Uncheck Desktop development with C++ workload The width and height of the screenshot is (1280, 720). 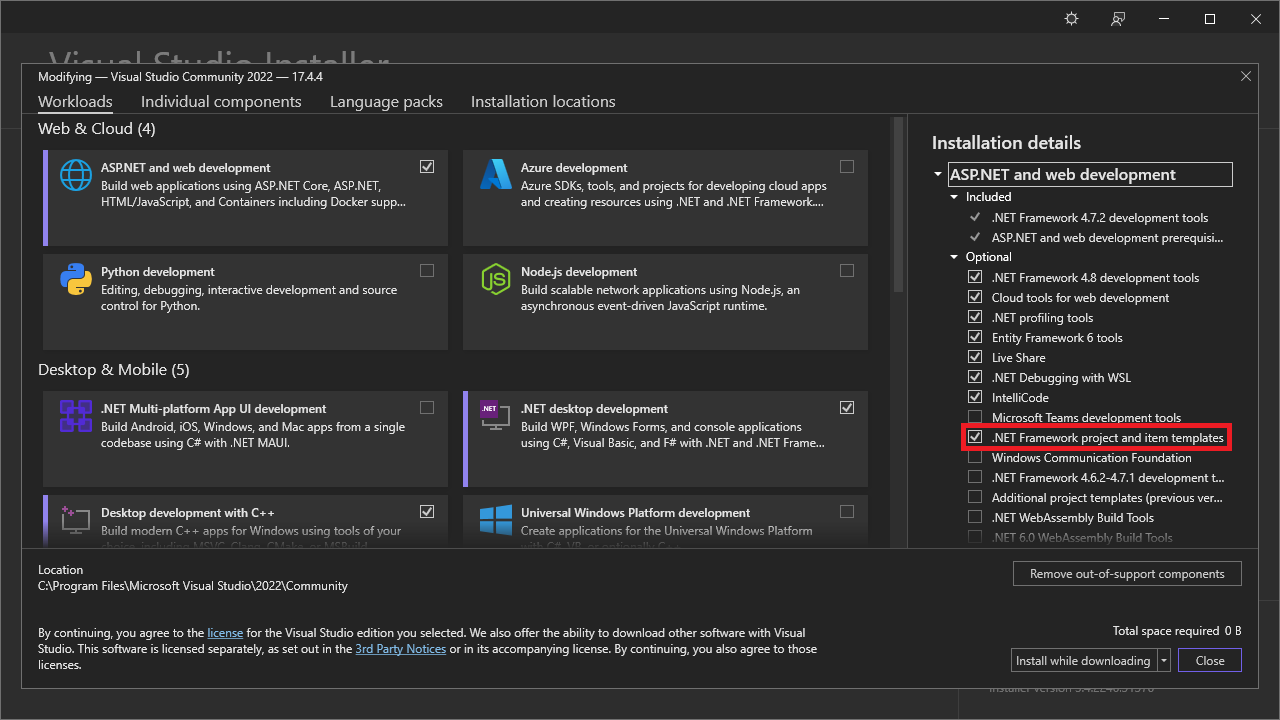tap(427, 512)
